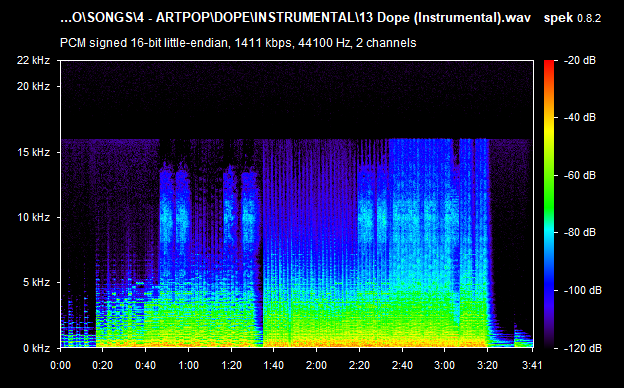Click the 0:20 time axis label

103,365
